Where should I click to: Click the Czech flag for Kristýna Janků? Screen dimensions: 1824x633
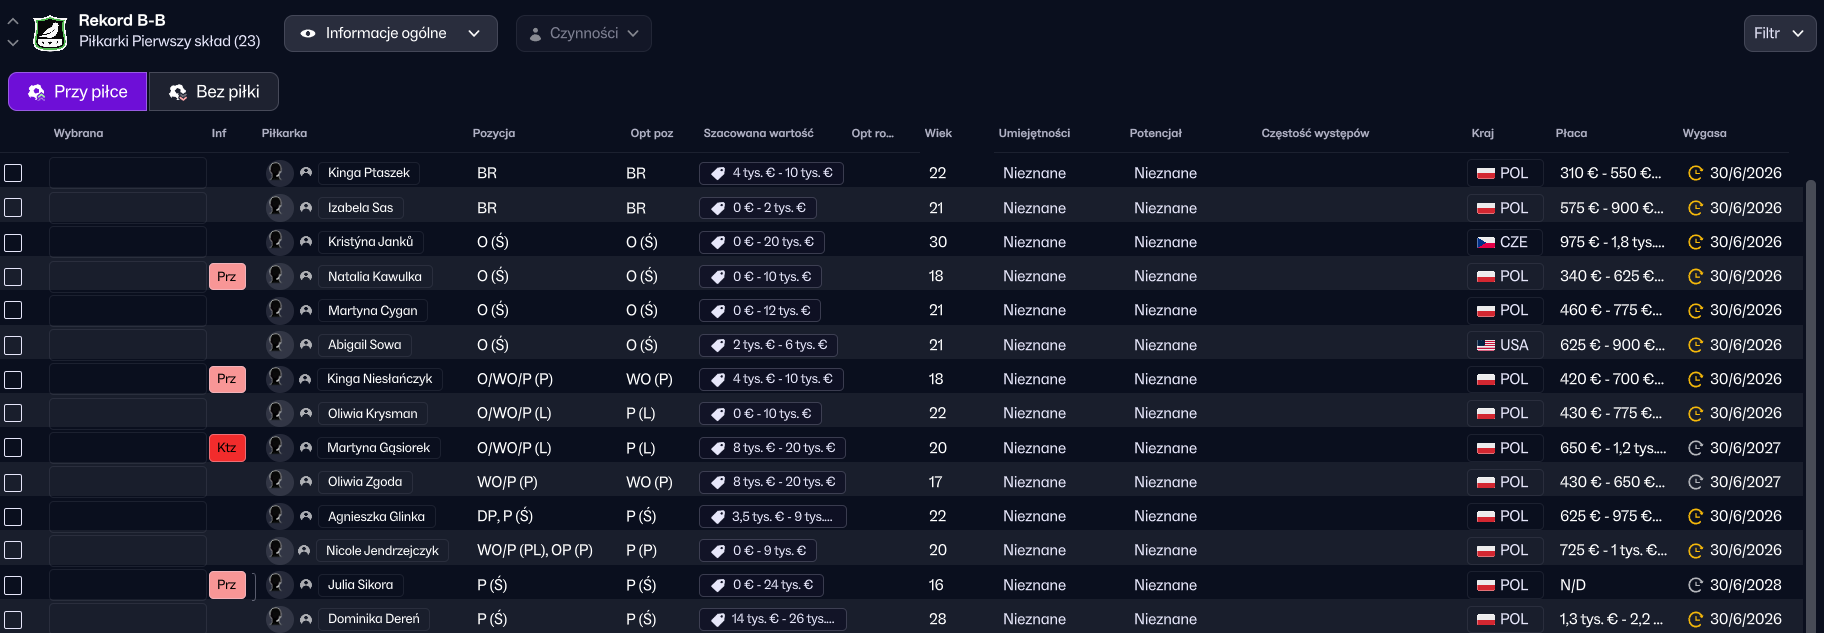[x=1486, y=242]
